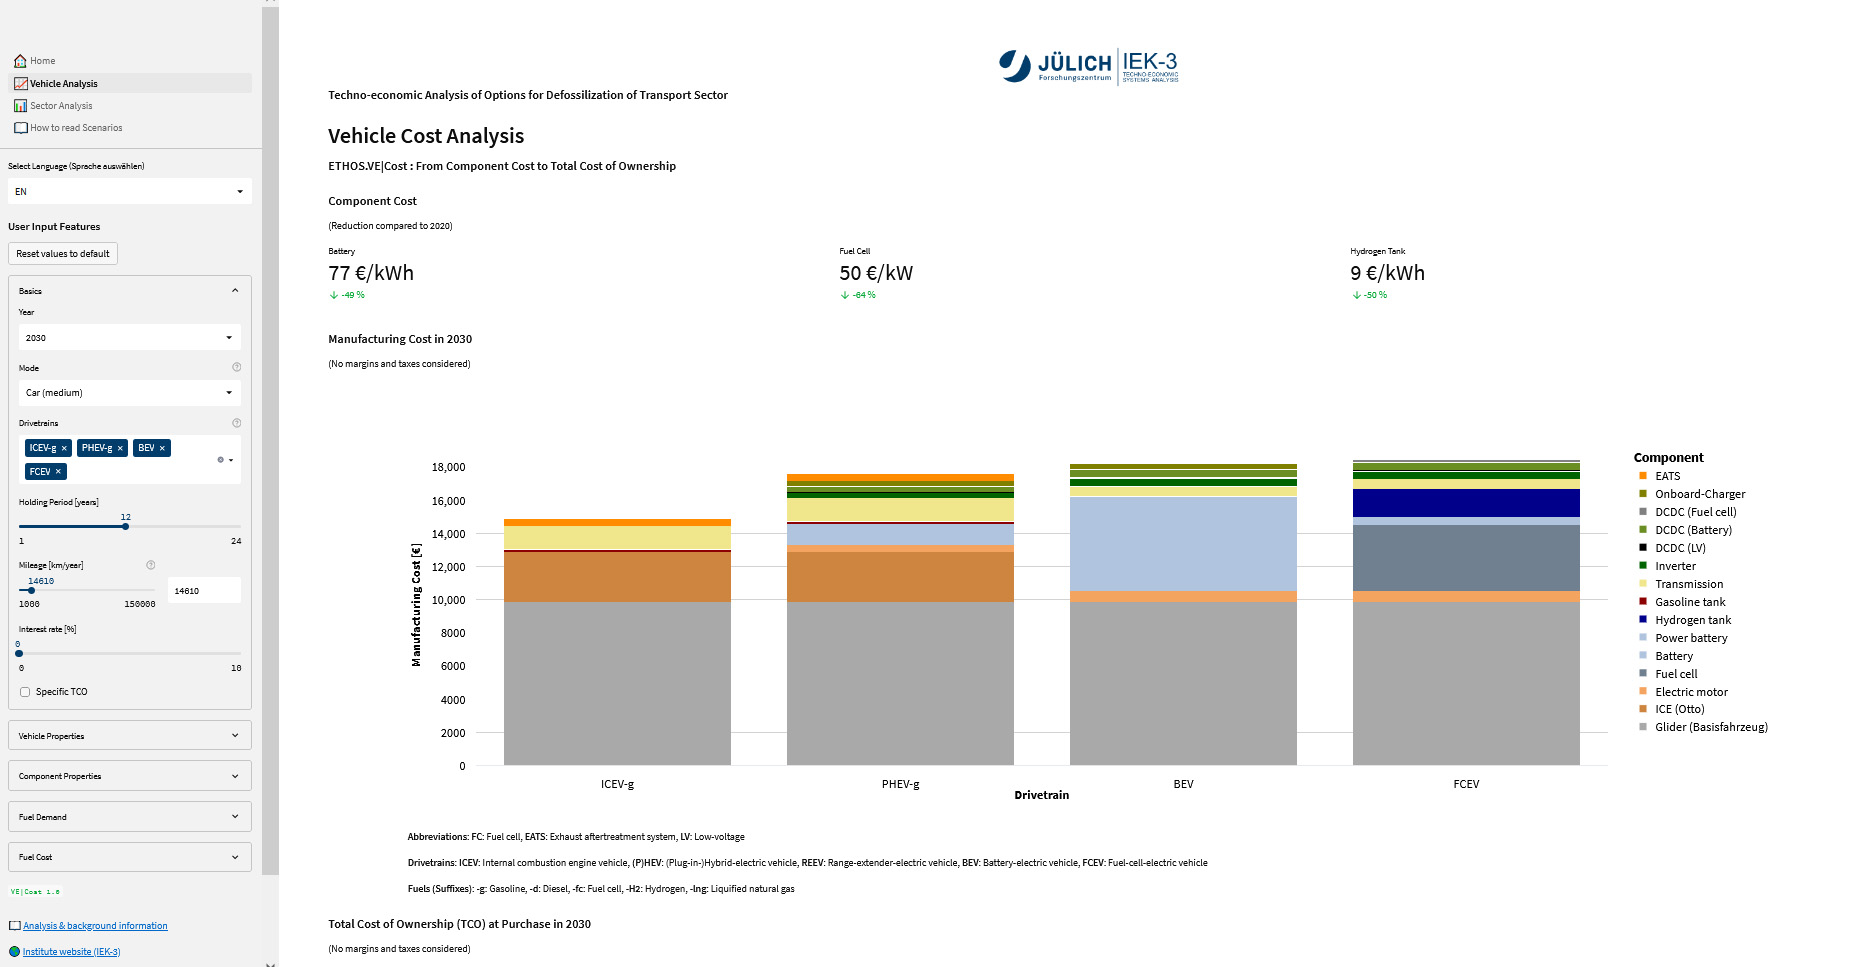Enable the Specific TCO checkbox
1865x967 pixels.
pos(25,692)
